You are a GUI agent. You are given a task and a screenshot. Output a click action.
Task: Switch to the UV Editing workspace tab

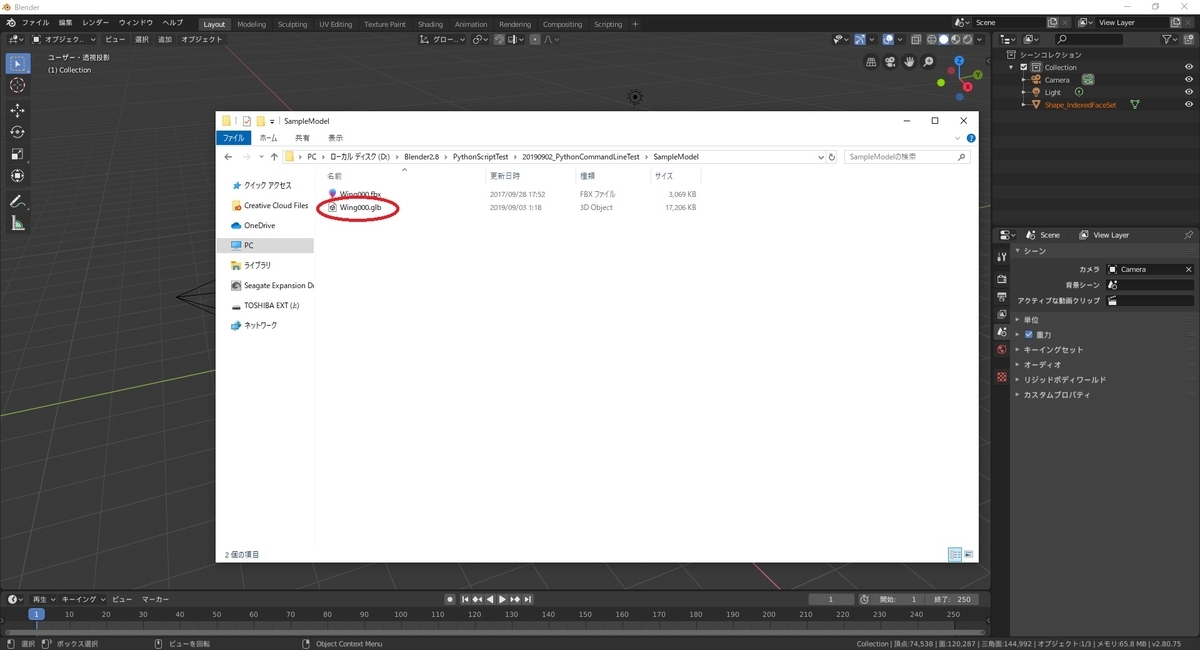(335, 24)
